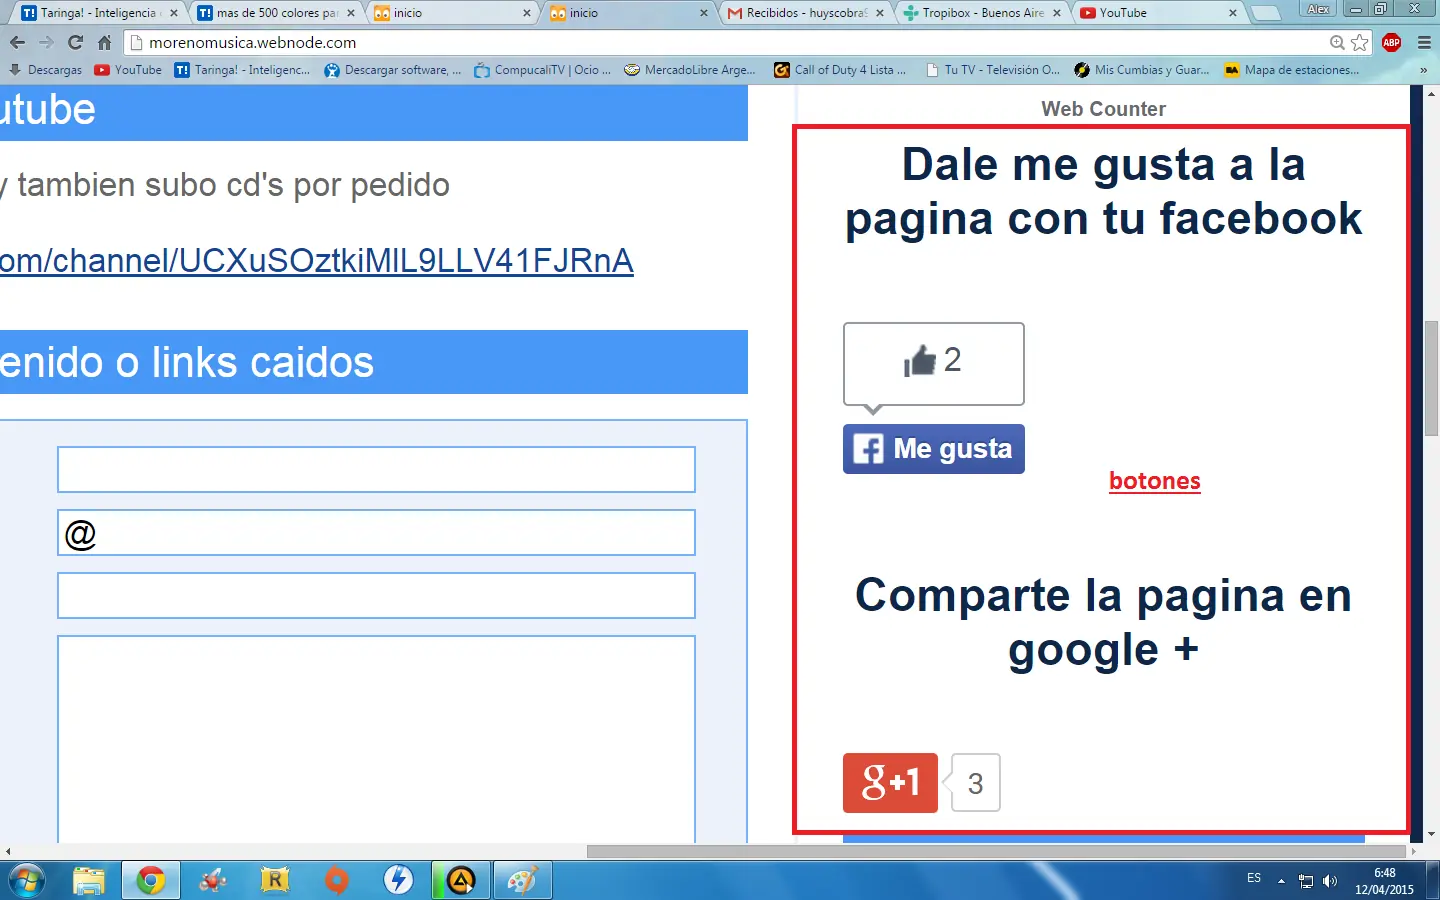Reload the current page
The image size is (1440, 900).
75,43
